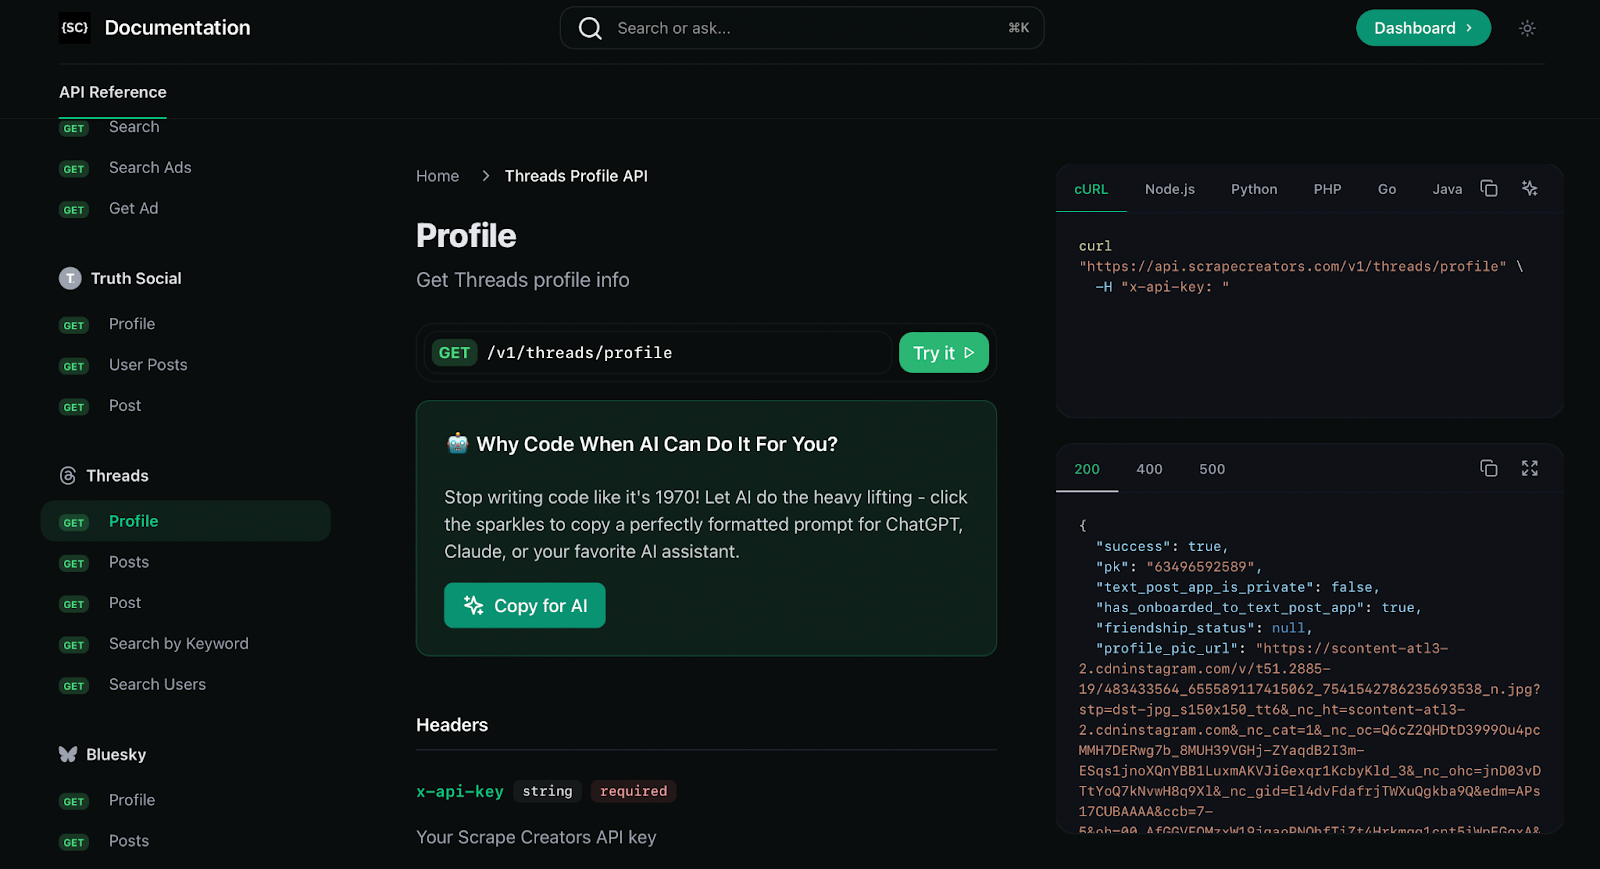Open Truth Social Profile endpoint

tap(132, 324)
